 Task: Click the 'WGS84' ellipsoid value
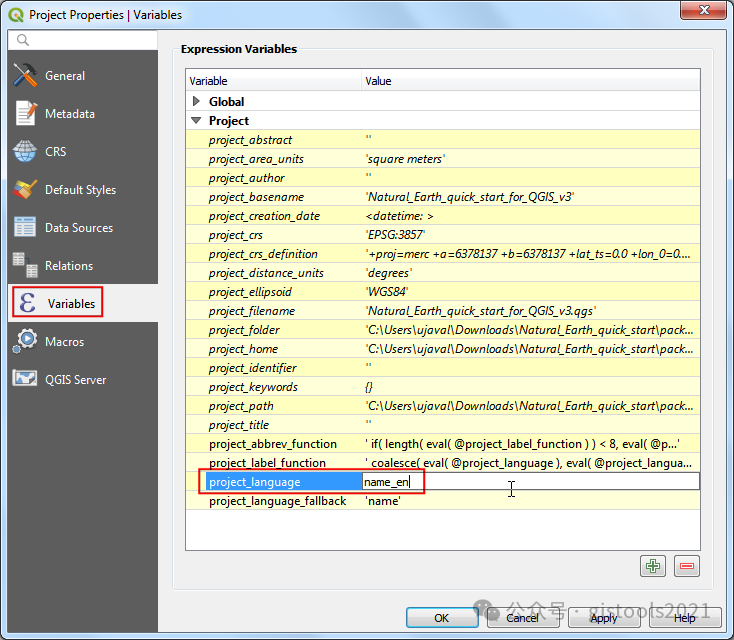pos(387,292)
